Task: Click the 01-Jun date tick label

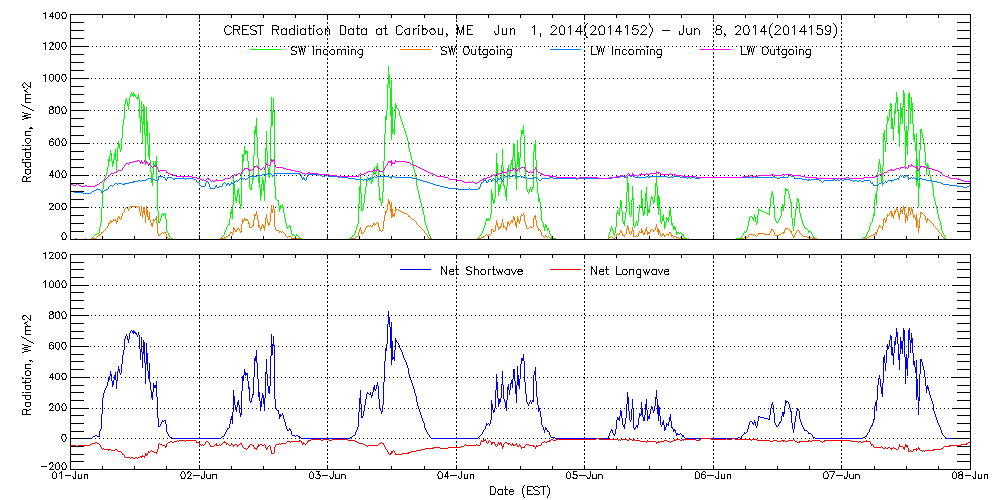Action: pos(72,477)
